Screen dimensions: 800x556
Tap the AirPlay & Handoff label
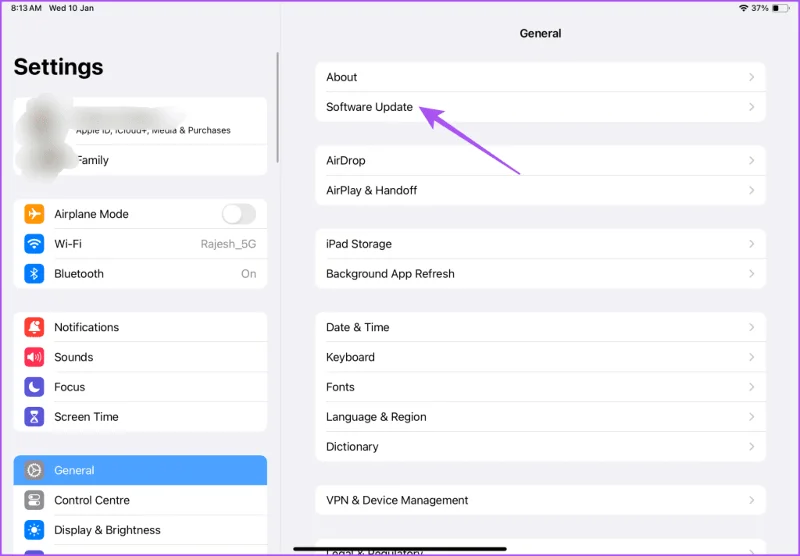click(x=371, y=190)
